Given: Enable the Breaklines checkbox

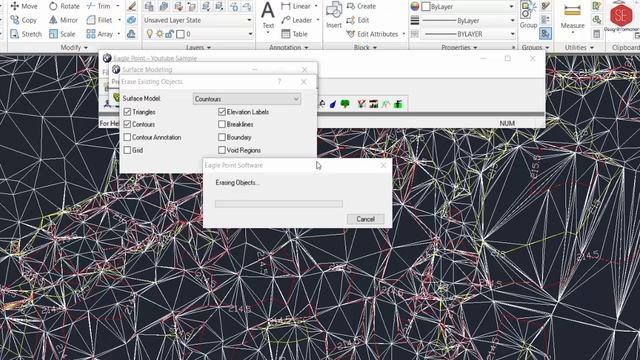Looking at the screenshot, I should click(222, 124).
